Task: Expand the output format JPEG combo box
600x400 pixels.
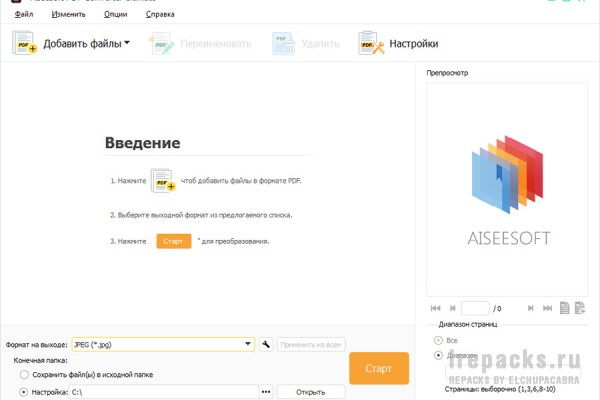Action: (163, 344)
